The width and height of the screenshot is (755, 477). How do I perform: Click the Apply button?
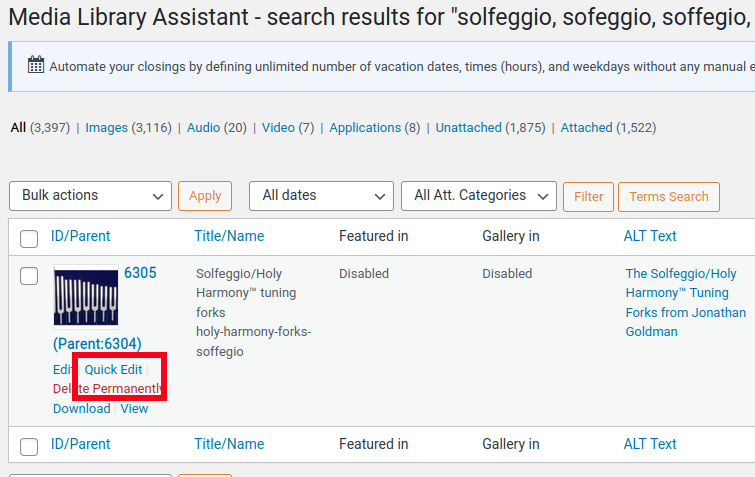point(205,196)
